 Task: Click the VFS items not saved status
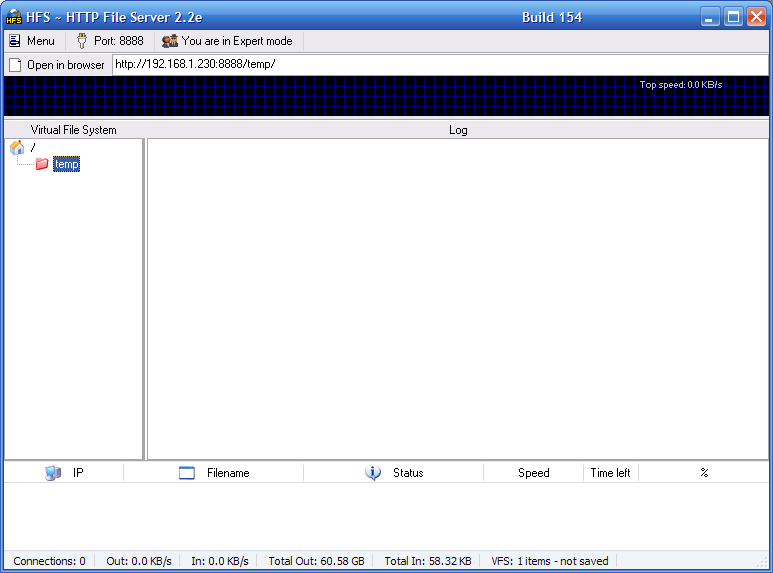pyautogui.click(x=549, y=561)
